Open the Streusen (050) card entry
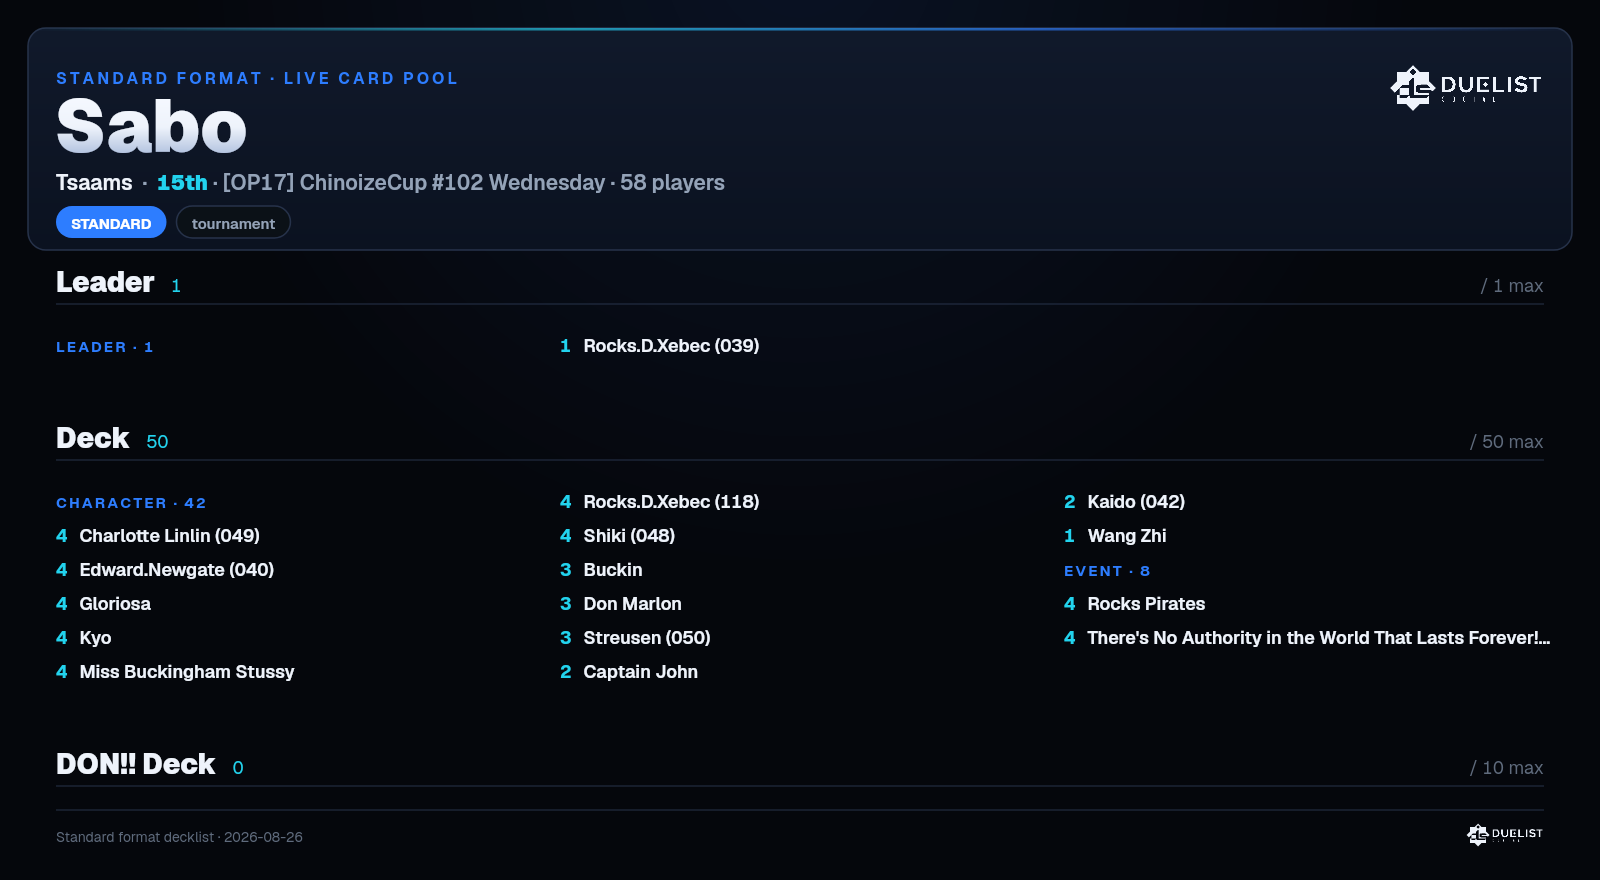Screen dimensions: 1600x880 (x=635, y=638)
